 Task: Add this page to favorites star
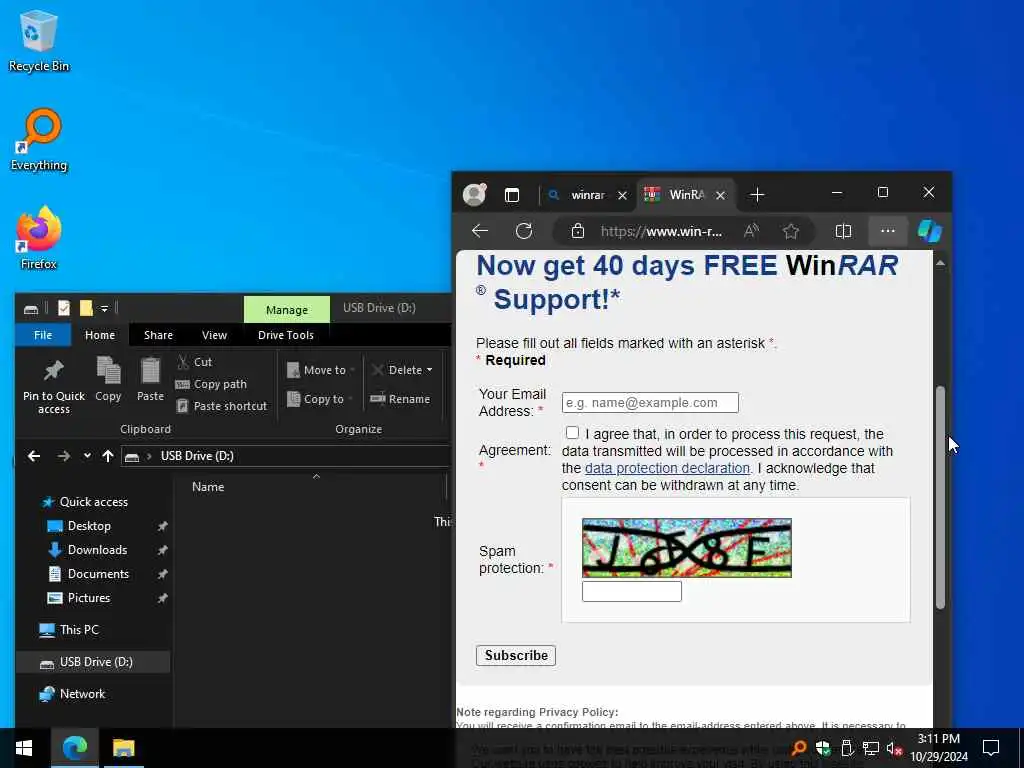pos(791,231)
